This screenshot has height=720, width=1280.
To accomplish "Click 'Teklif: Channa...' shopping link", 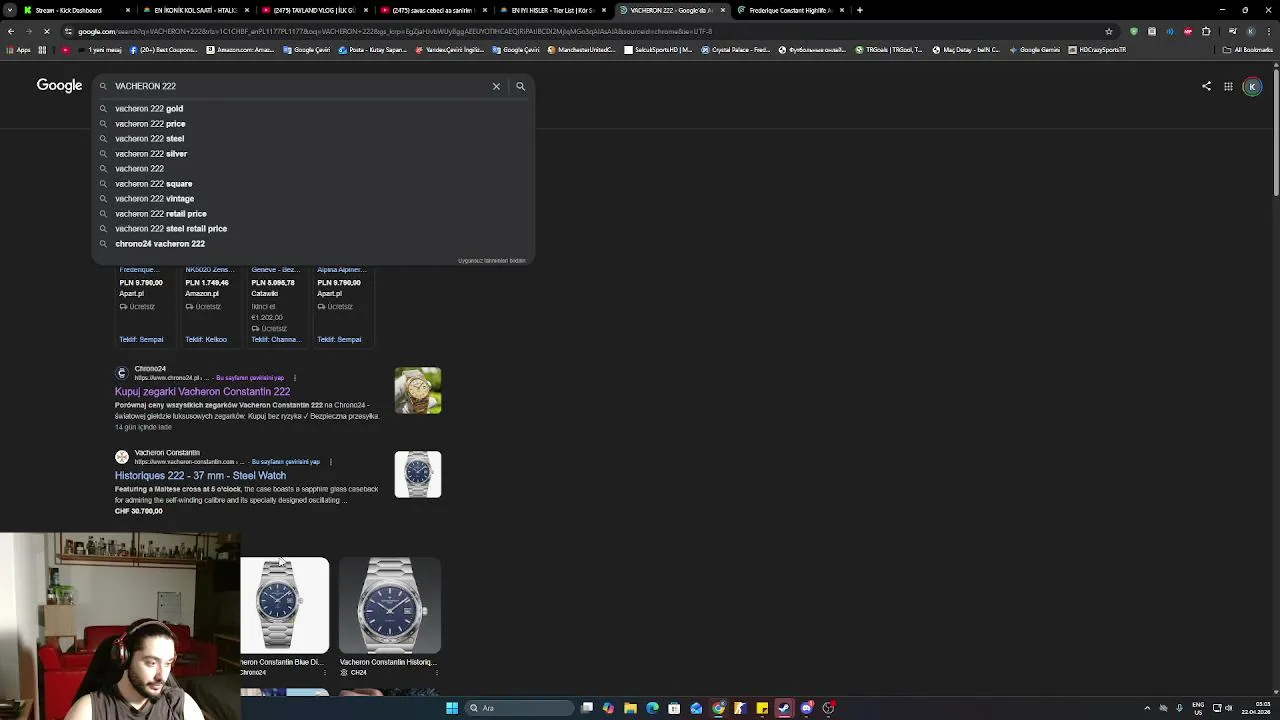I will point(275,339).
